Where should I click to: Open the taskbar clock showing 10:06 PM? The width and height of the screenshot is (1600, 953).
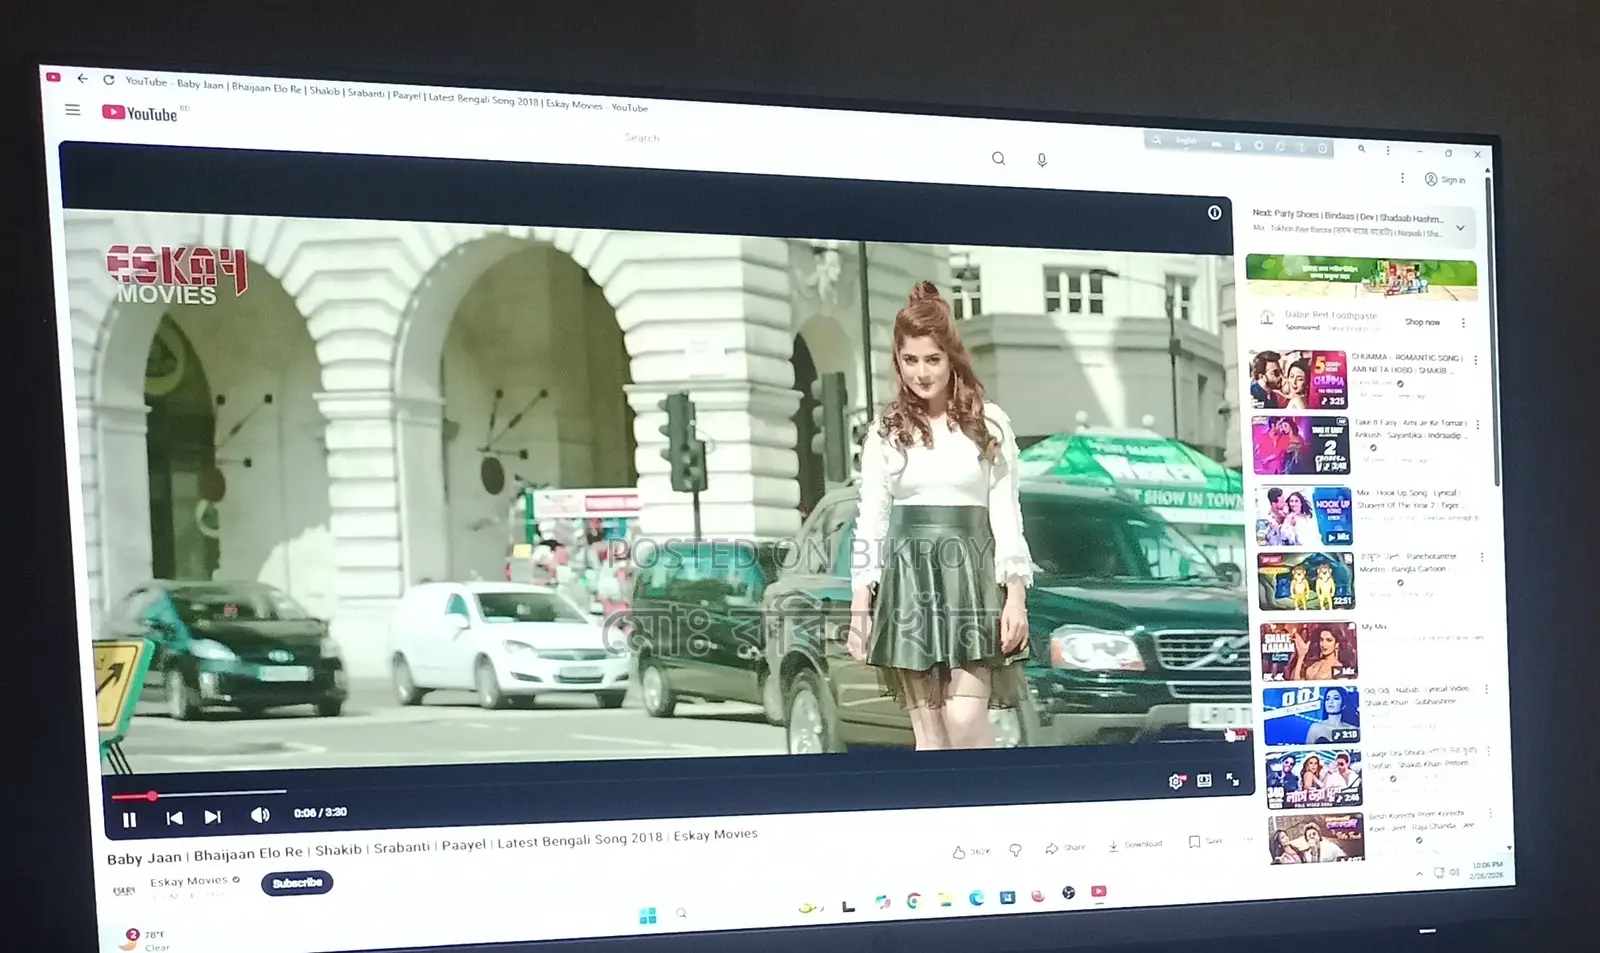coord(1486,870)
